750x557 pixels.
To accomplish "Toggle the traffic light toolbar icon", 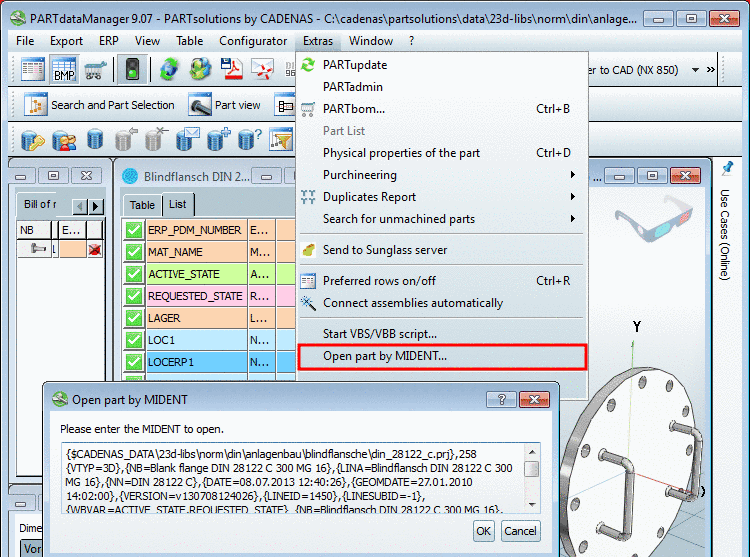I will (132, 69).
